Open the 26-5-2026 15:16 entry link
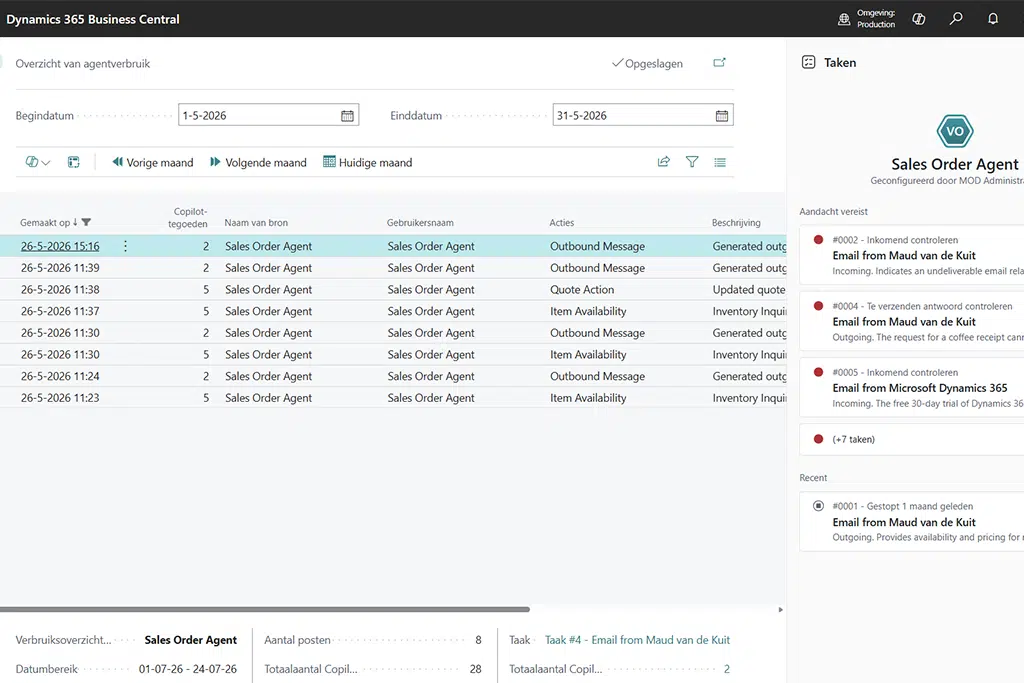 point(60,246)
